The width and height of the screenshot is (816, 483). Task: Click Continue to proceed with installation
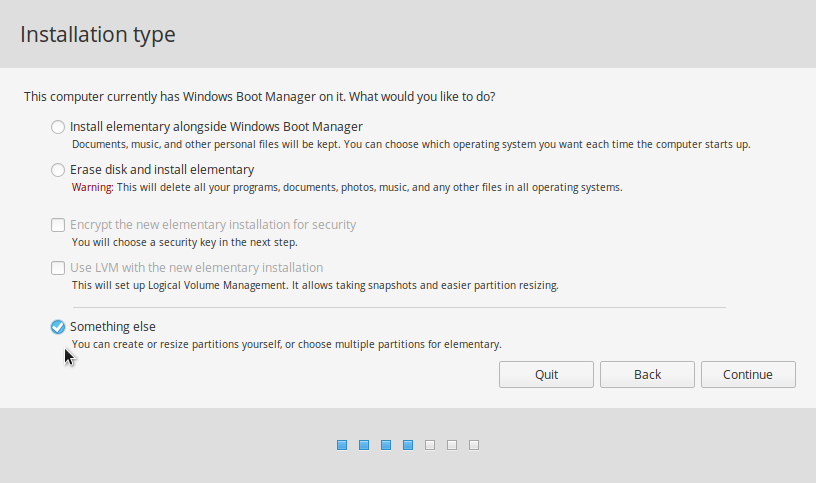point(747,374)
